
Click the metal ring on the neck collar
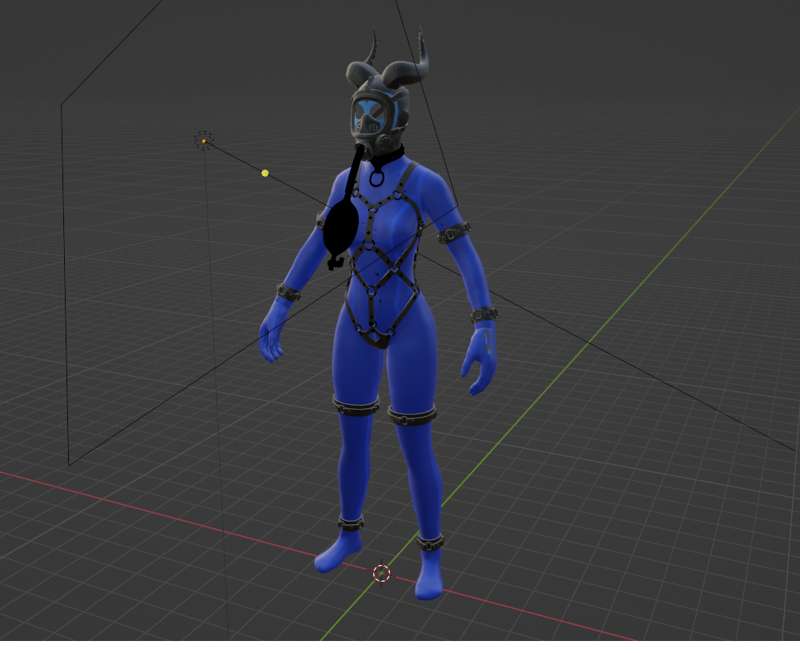[x=378, y=178]
